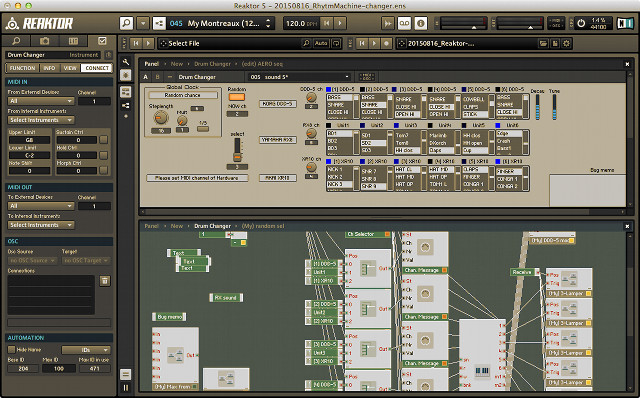Screen dimensions: 640x398
Task: Open the search magnifier in the header
Action: click(x=126, y=23)
